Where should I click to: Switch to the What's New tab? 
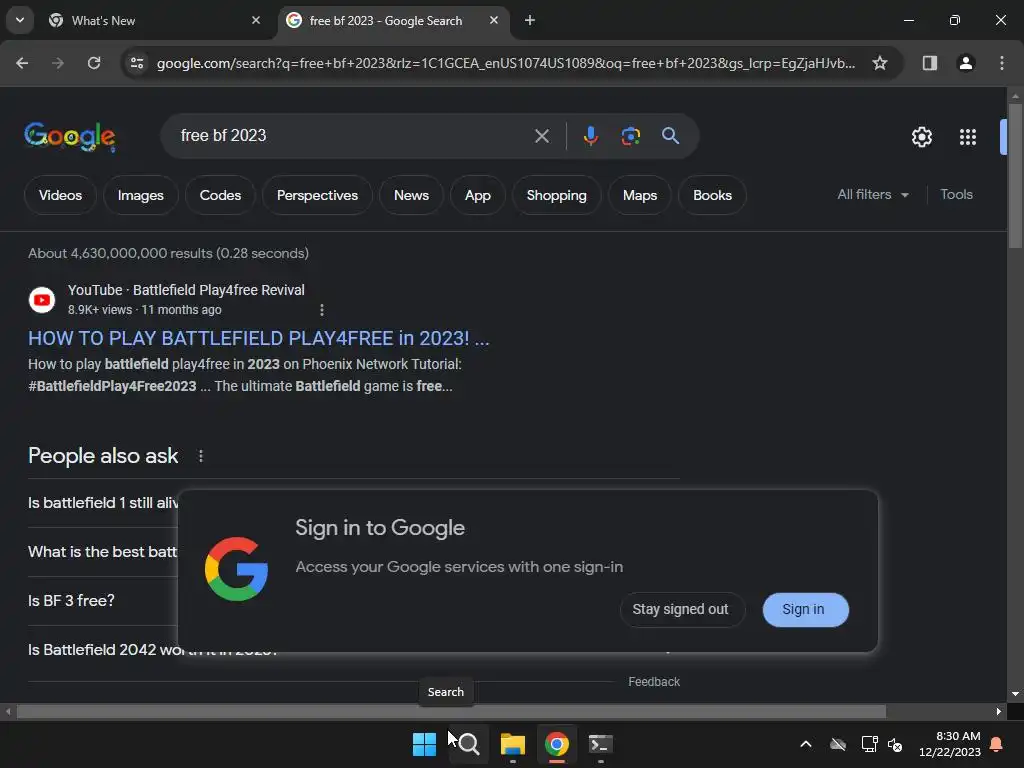[154, 20]
